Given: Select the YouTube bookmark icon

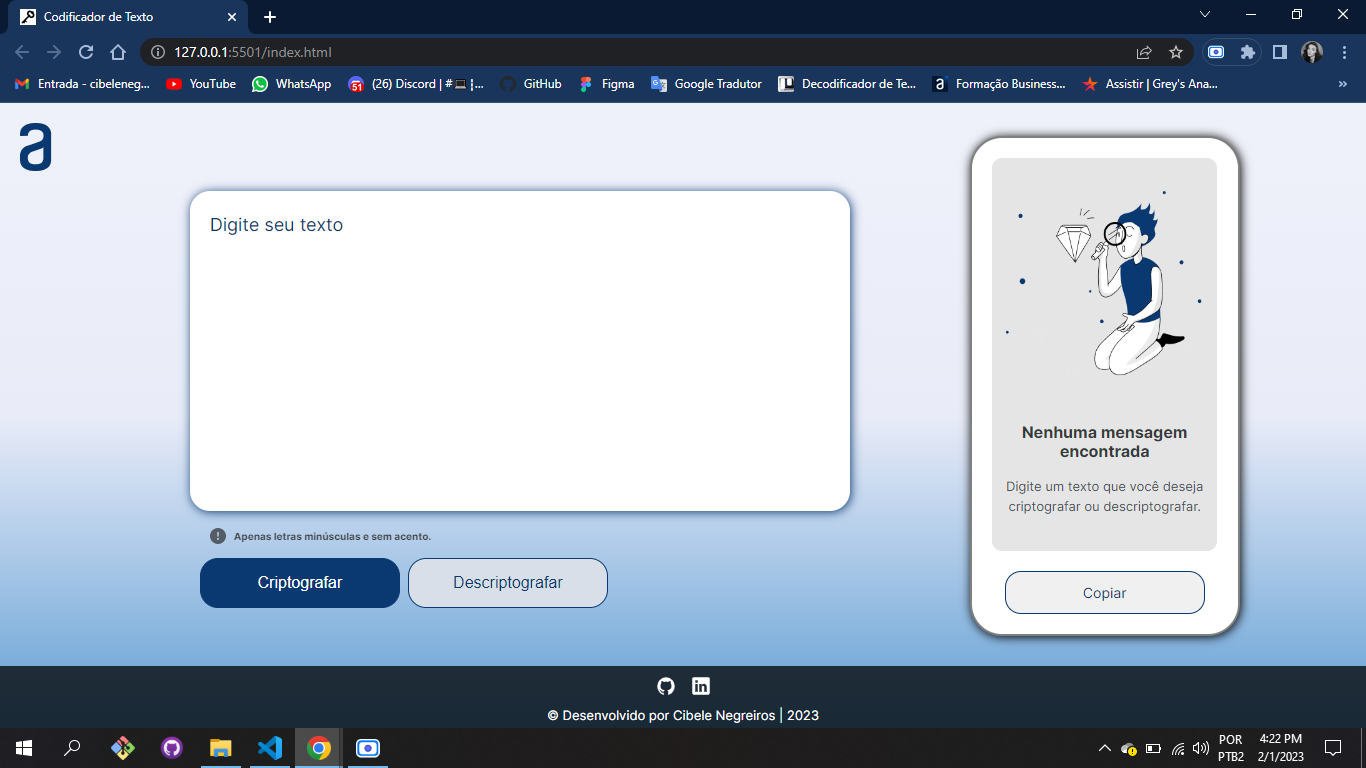Looking at the screenshot, I should (x=172, y=84).
